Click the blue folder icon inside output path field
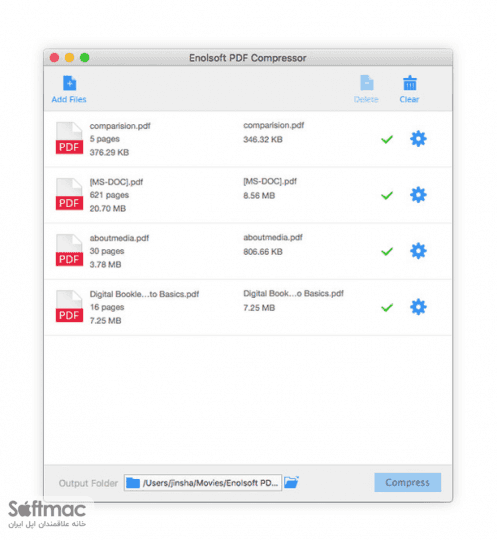This screenshot has height=540, width=497. pos(133,483)
